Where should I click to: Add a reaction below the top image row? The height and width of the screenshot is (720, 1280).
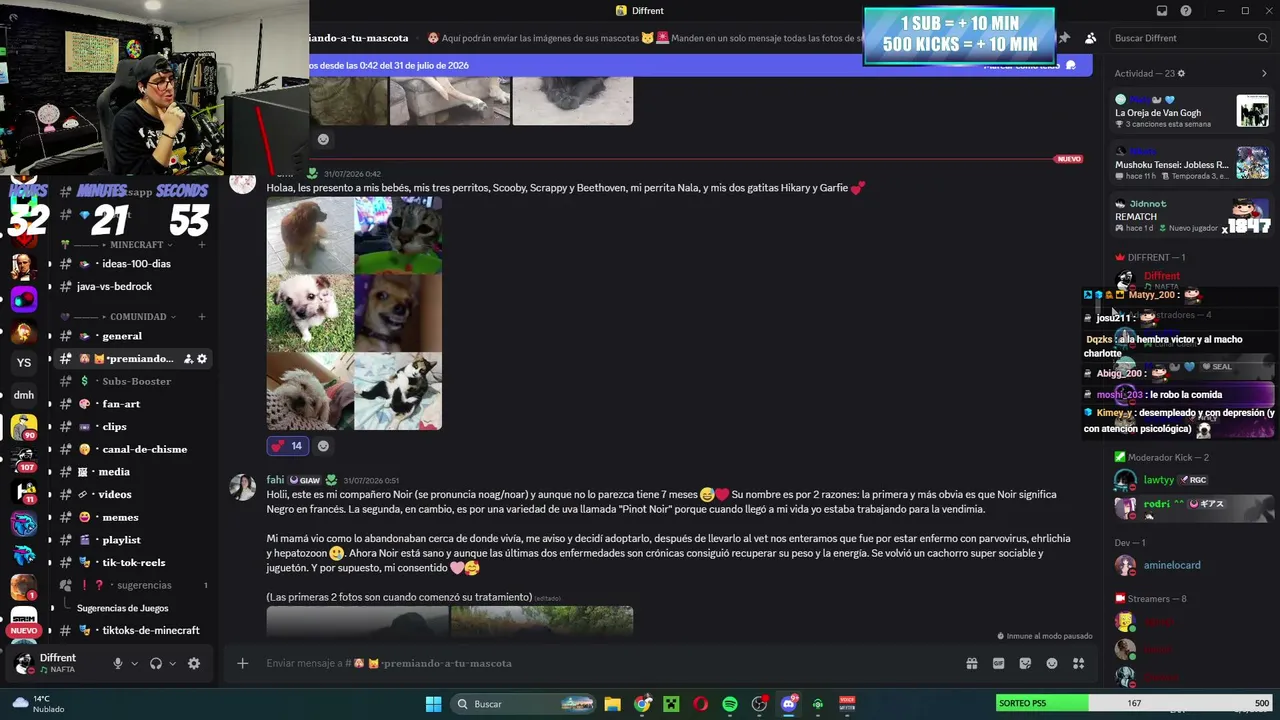pos(323,139)
